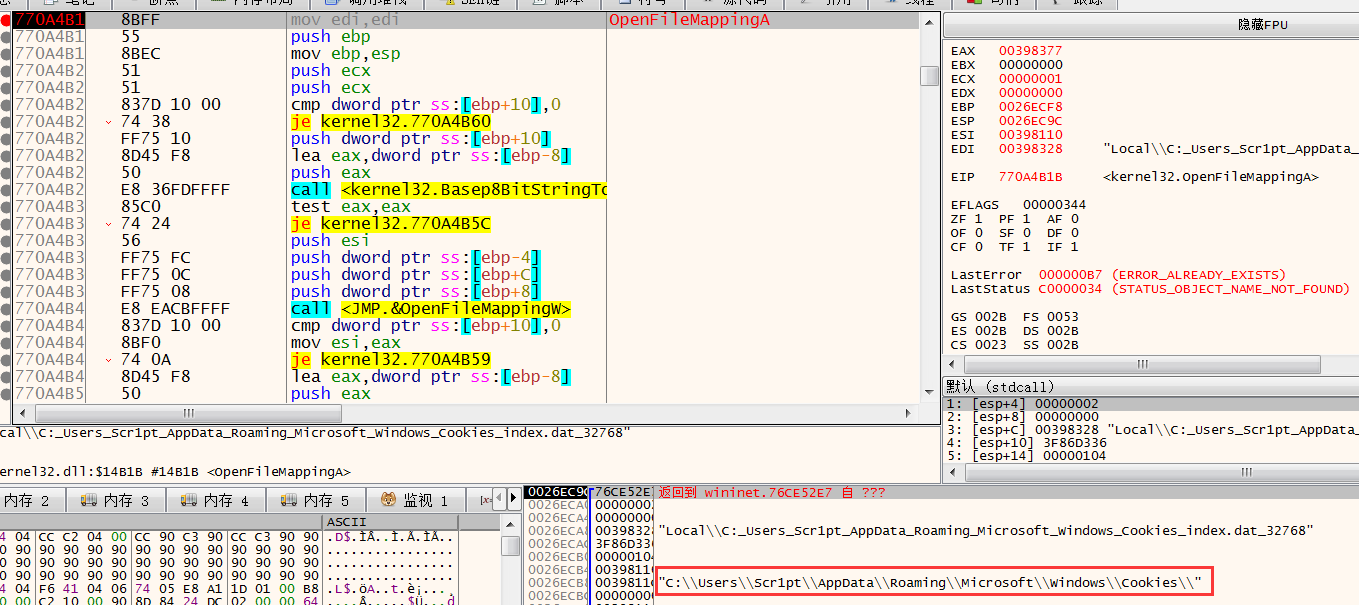Screen dimensions: 1359x605
Task: Toggle breakpoint dot on test eax,eax line
Action: (x=6, y=207)
